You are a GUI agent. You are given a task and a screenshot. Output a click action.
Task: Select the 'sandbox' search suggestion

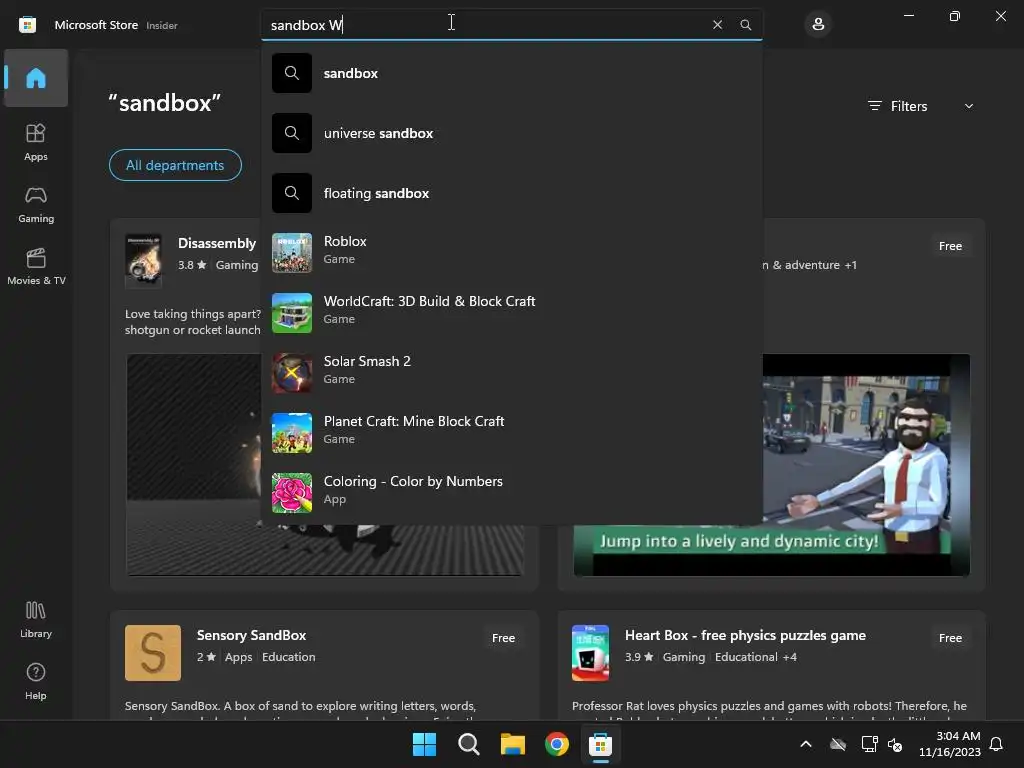[x=511, y=73]
